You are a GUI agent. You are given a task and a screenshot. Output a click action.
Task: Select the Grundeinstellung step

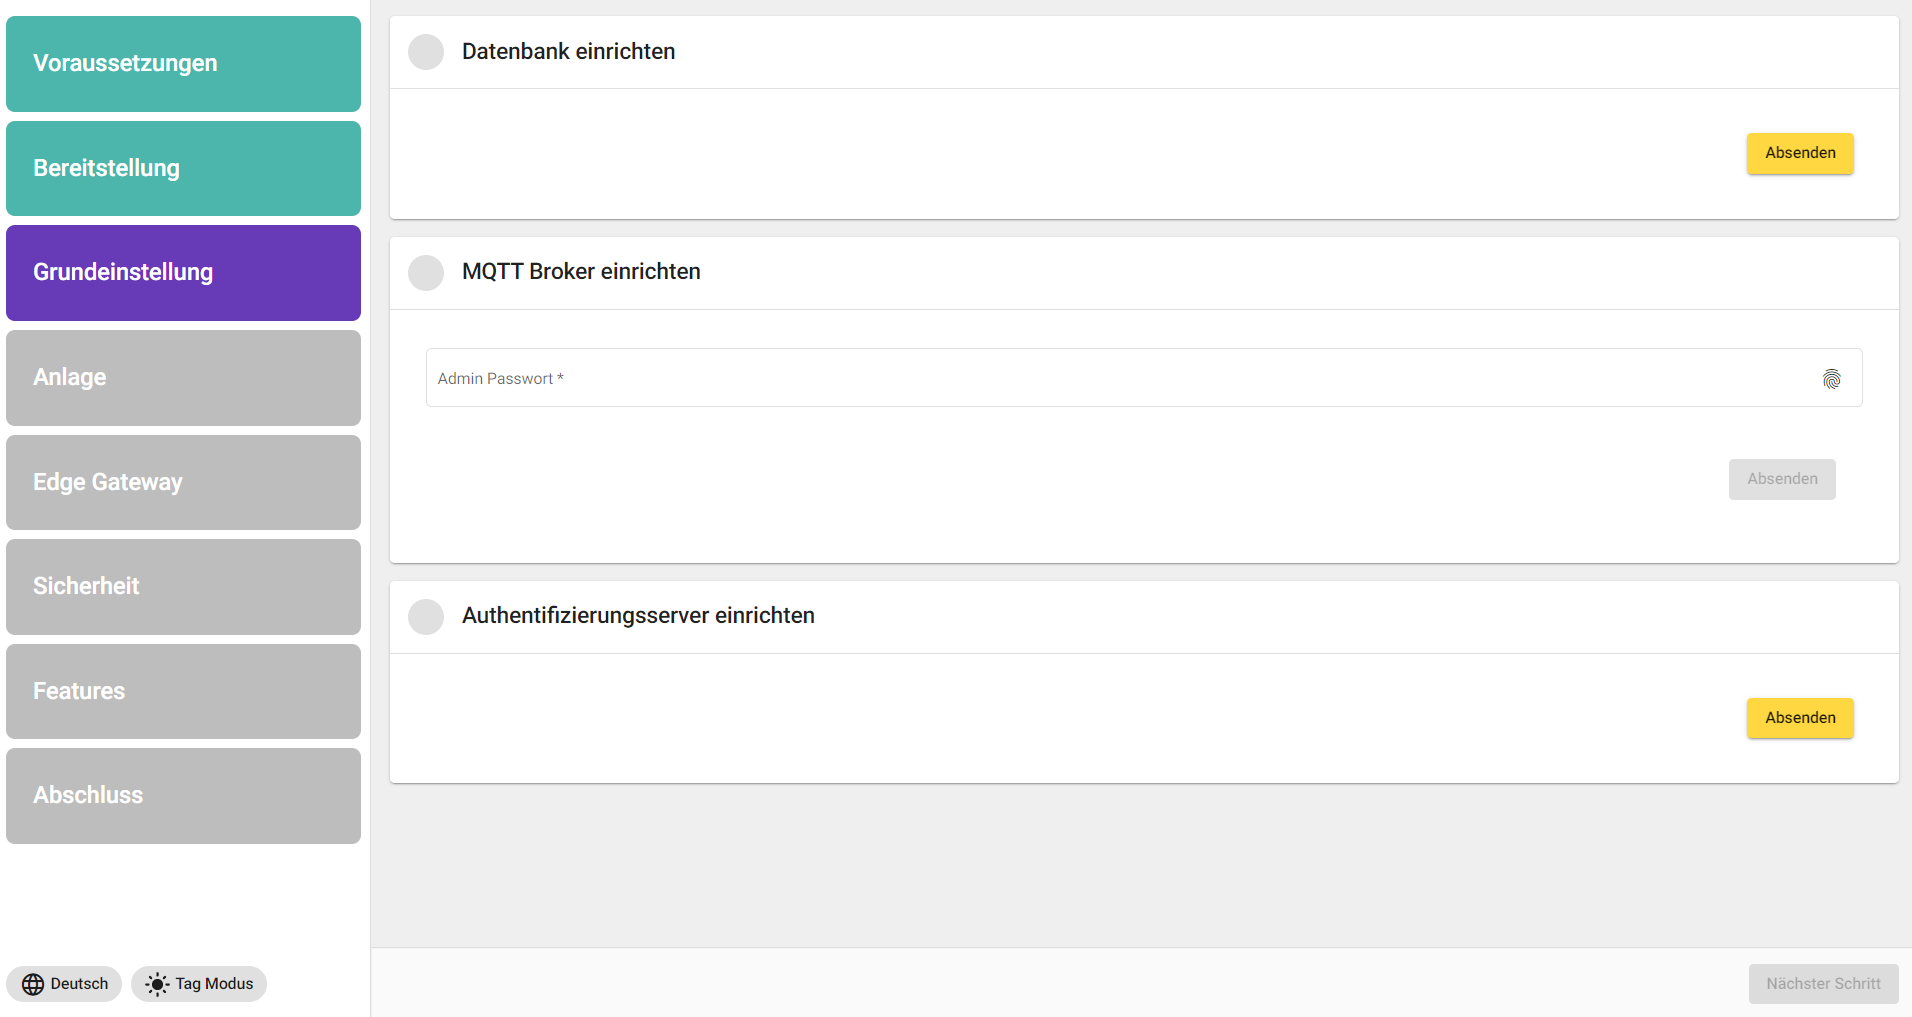tap(183, 273)
